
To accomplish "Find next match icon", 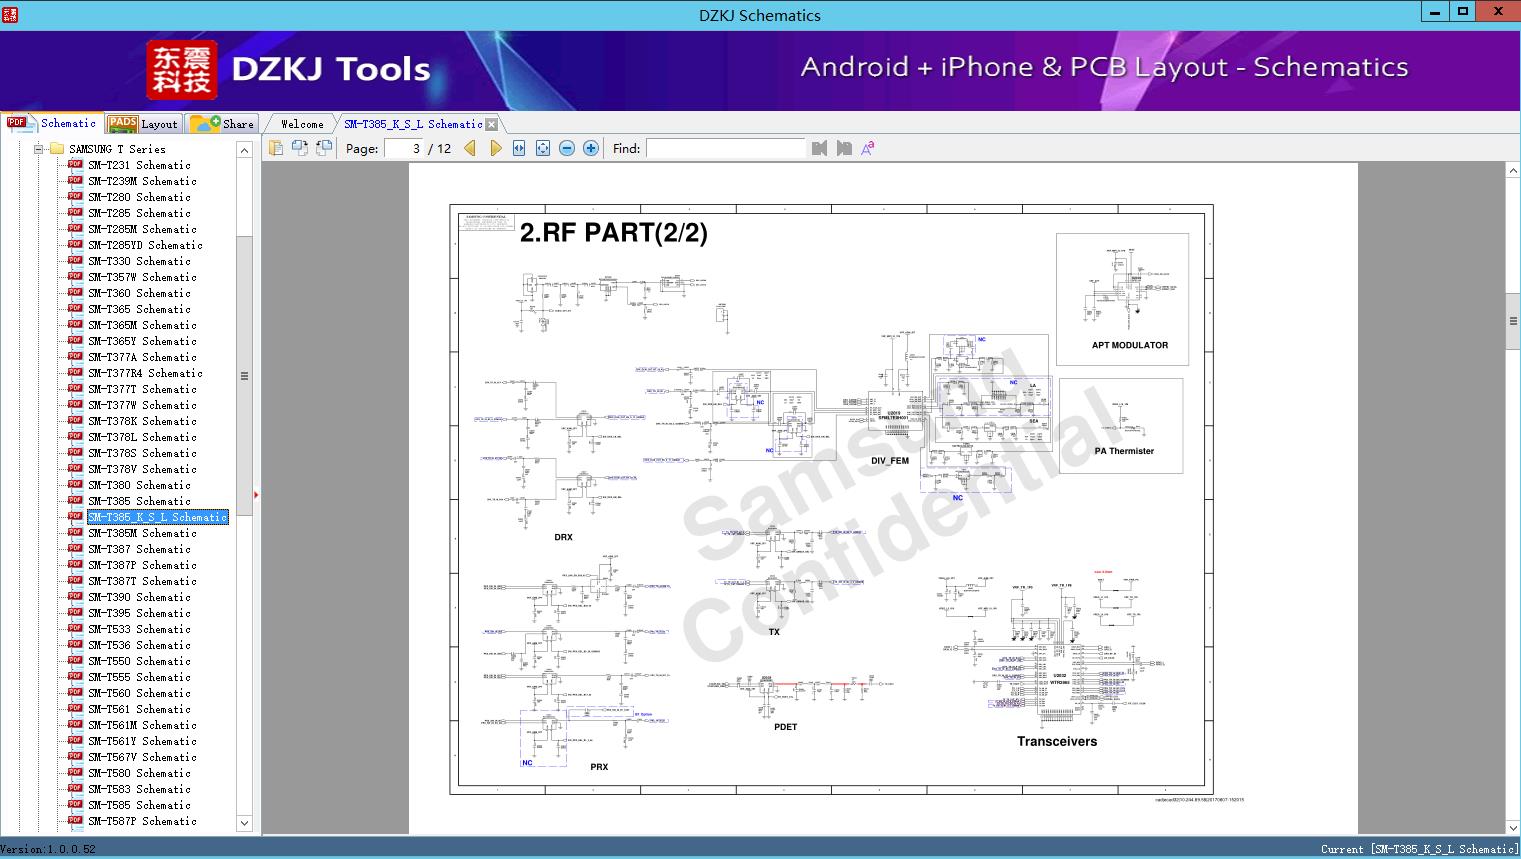I will coord(844,148).
